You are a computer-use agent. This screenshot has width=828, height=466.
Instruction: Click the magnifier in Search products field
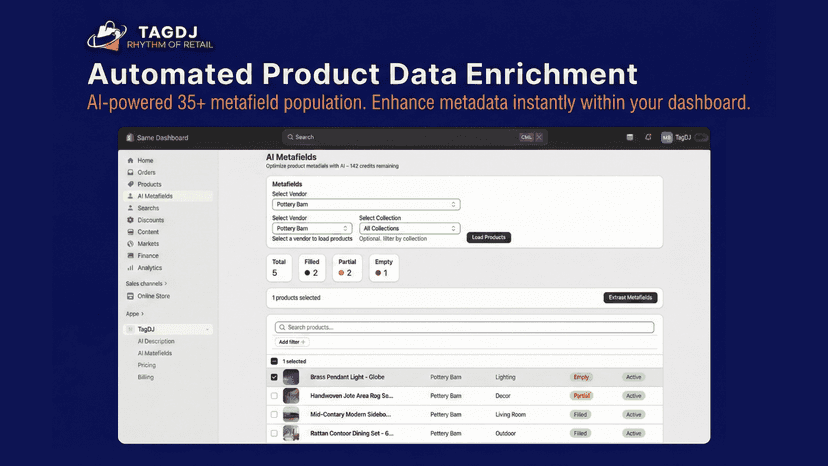282,327
